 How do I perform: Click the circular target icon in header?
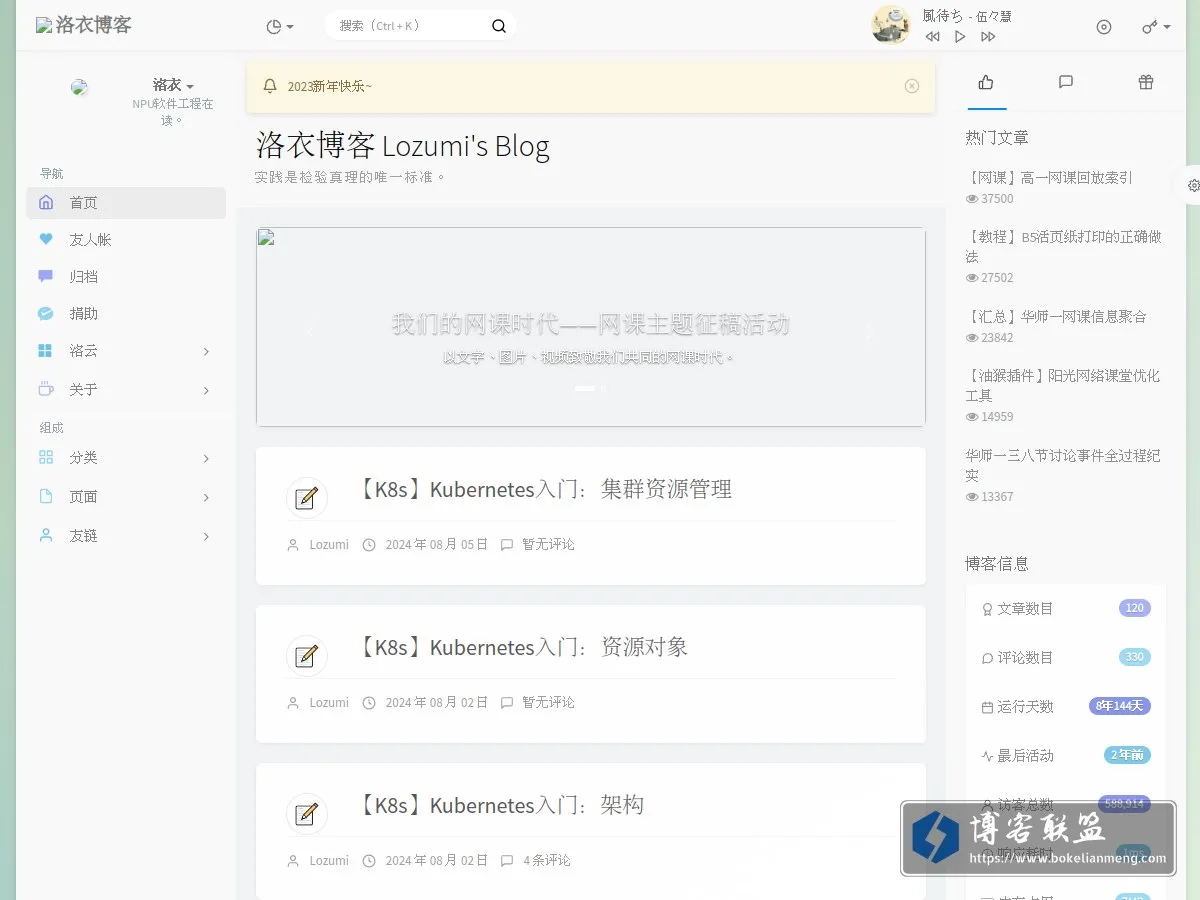[1104, 27]
